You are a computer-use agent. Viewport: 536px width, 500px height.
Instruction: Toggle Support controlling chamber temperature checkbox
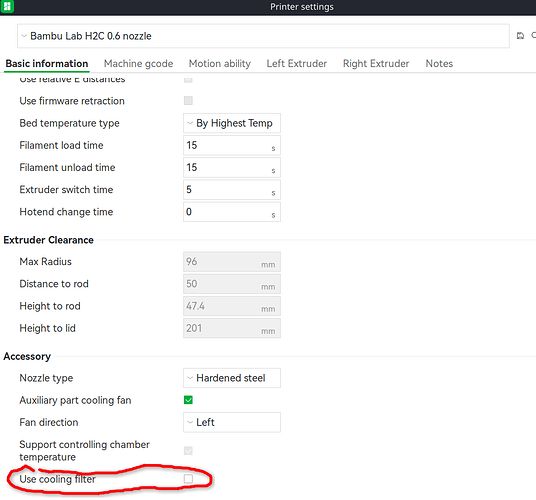[x=188, y=450]
